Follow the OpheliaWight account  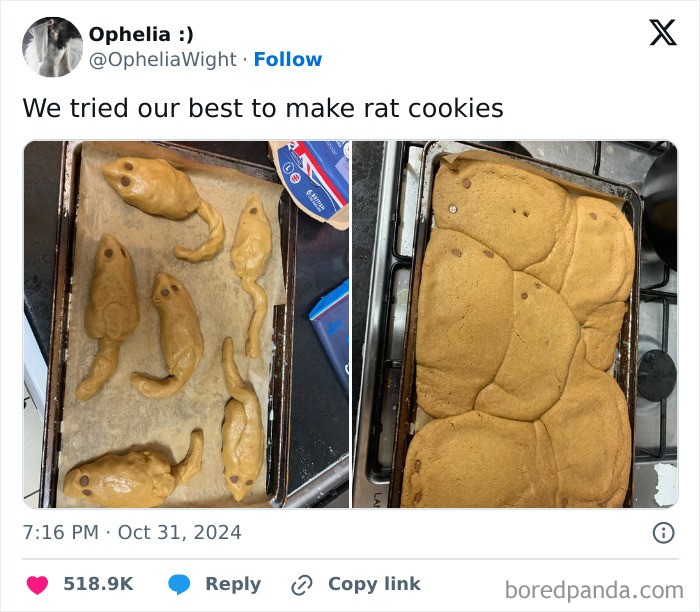(x=288, y=59)
